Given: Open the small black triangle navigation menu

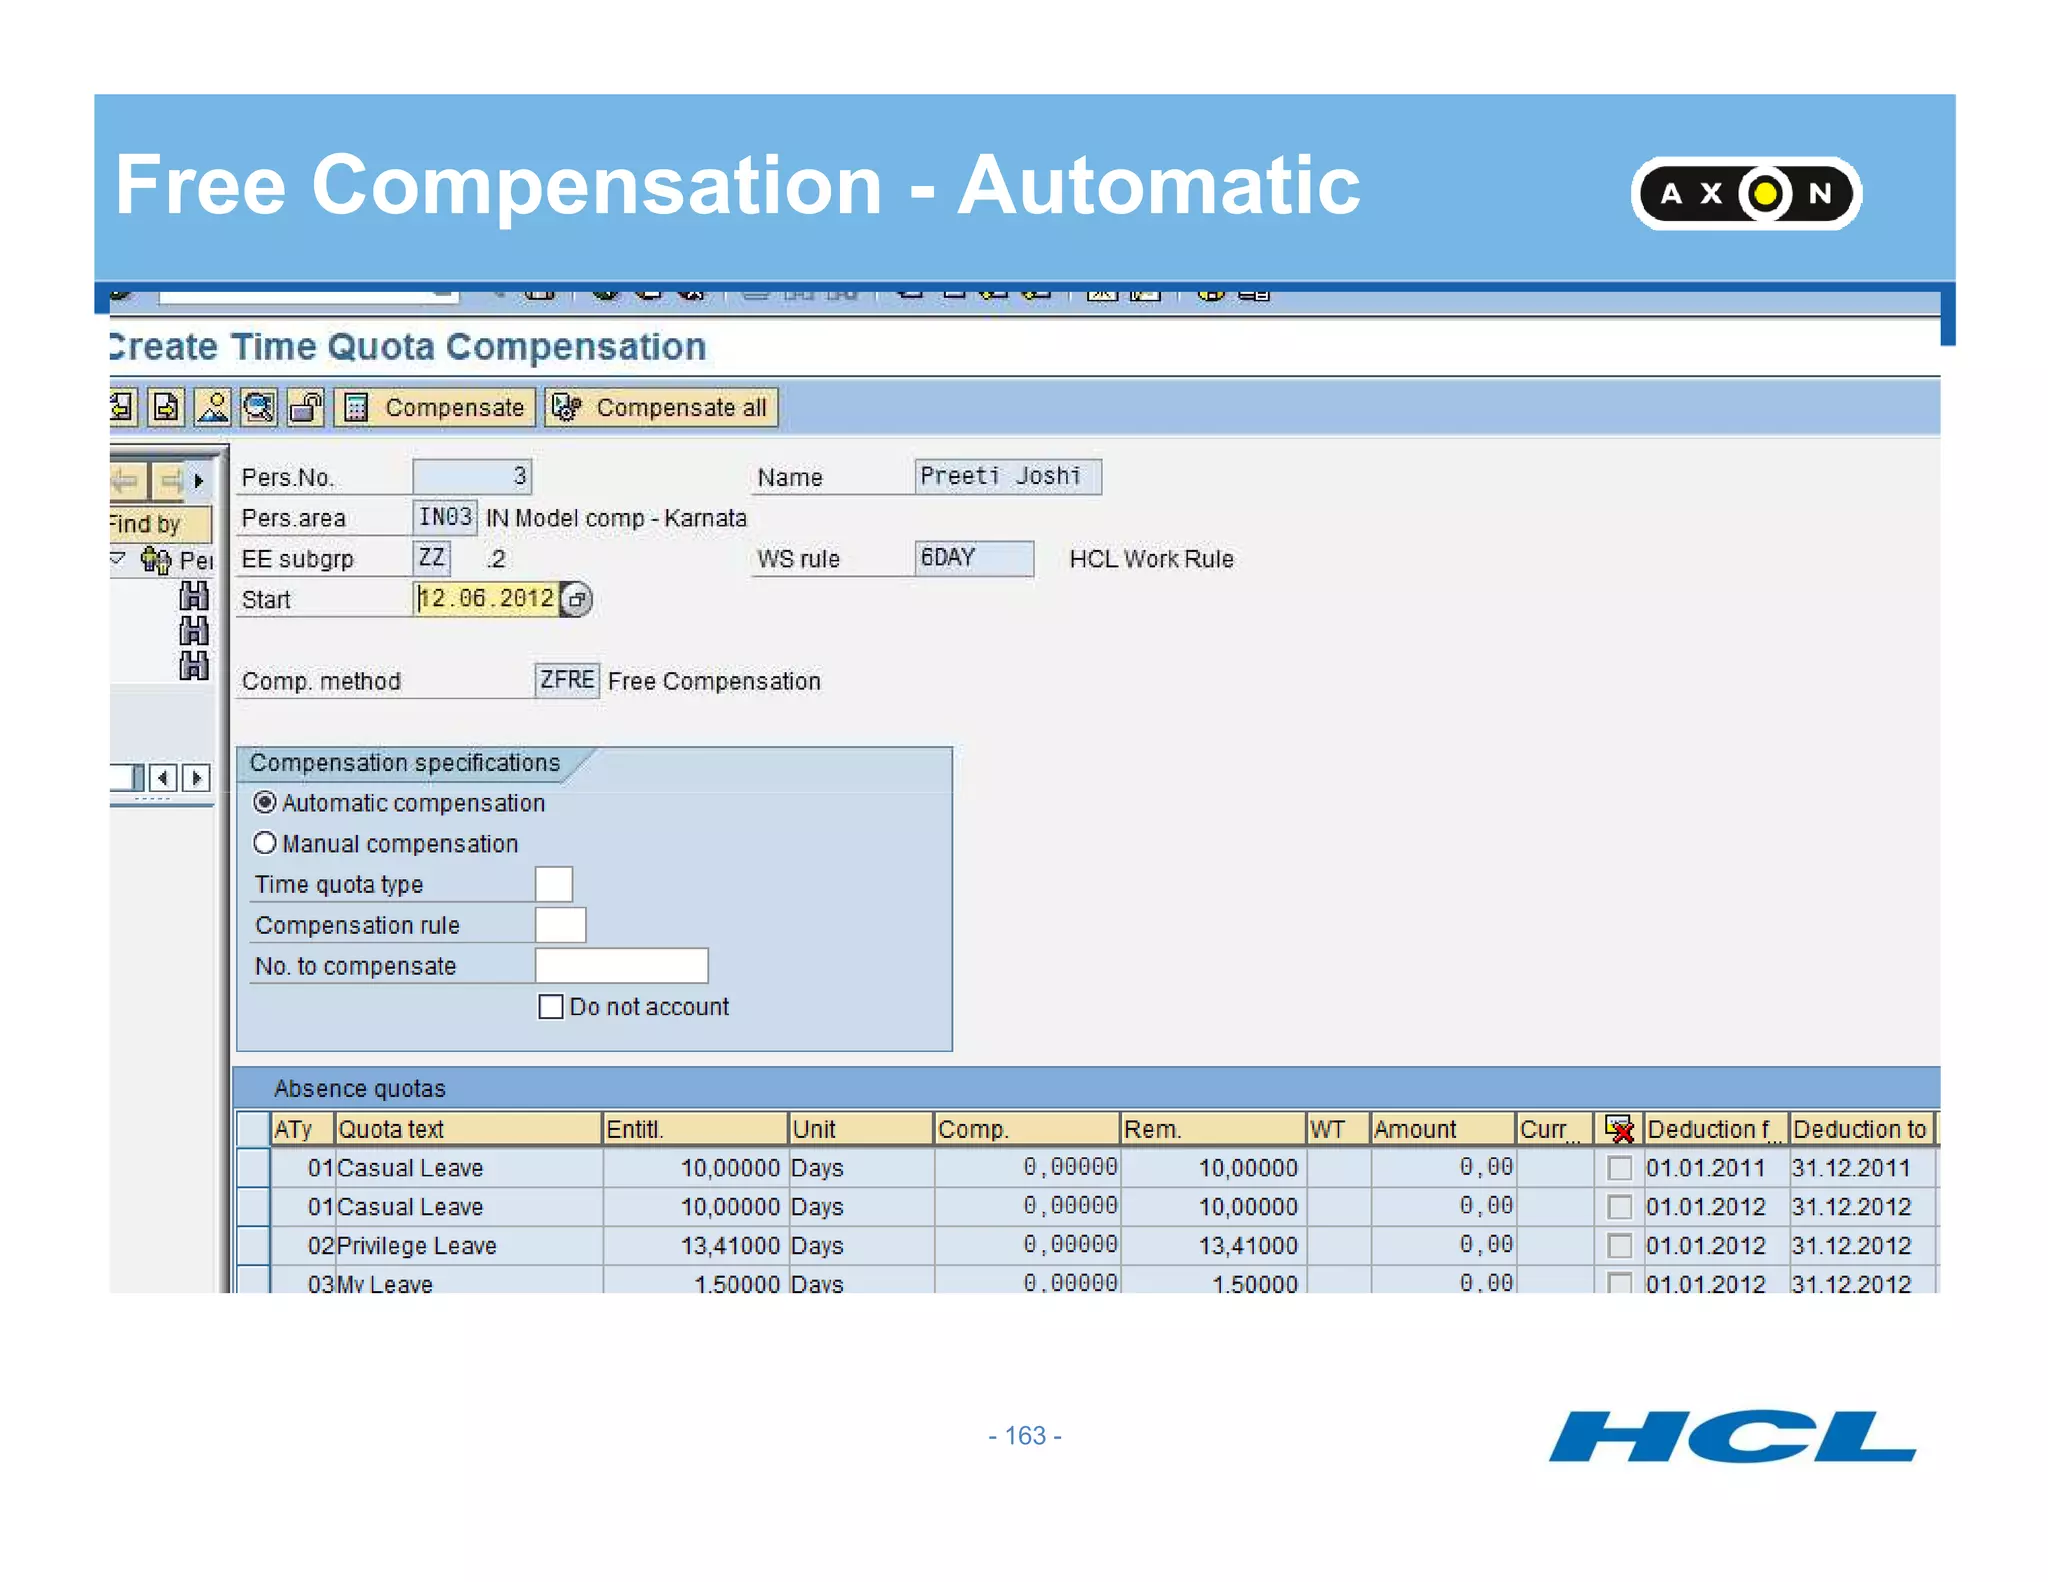Looking at the screenshot, I should tap(199, 481).
